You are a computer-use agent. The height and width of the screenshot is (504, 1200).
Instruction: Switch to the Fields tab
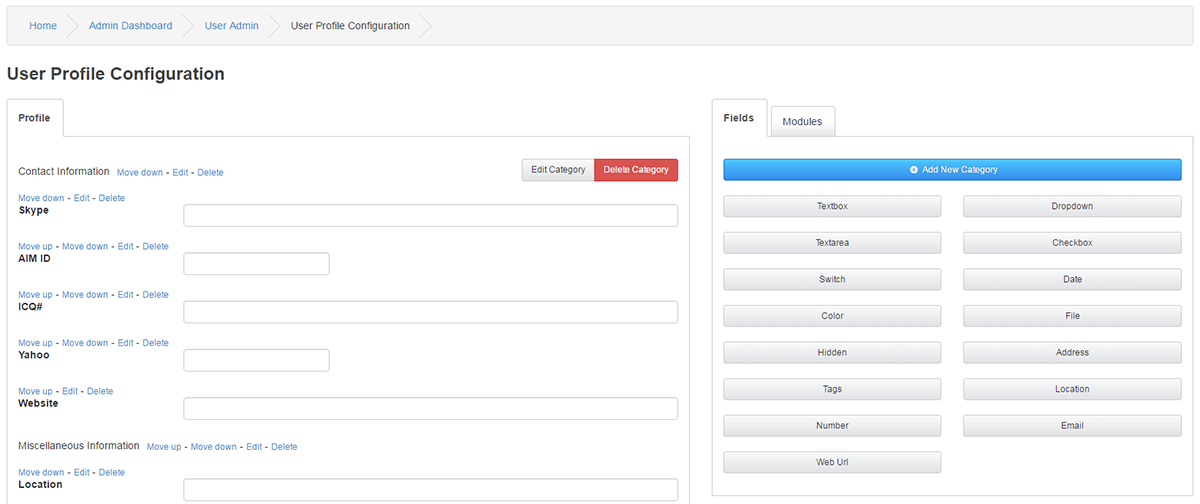coord(739,118)
